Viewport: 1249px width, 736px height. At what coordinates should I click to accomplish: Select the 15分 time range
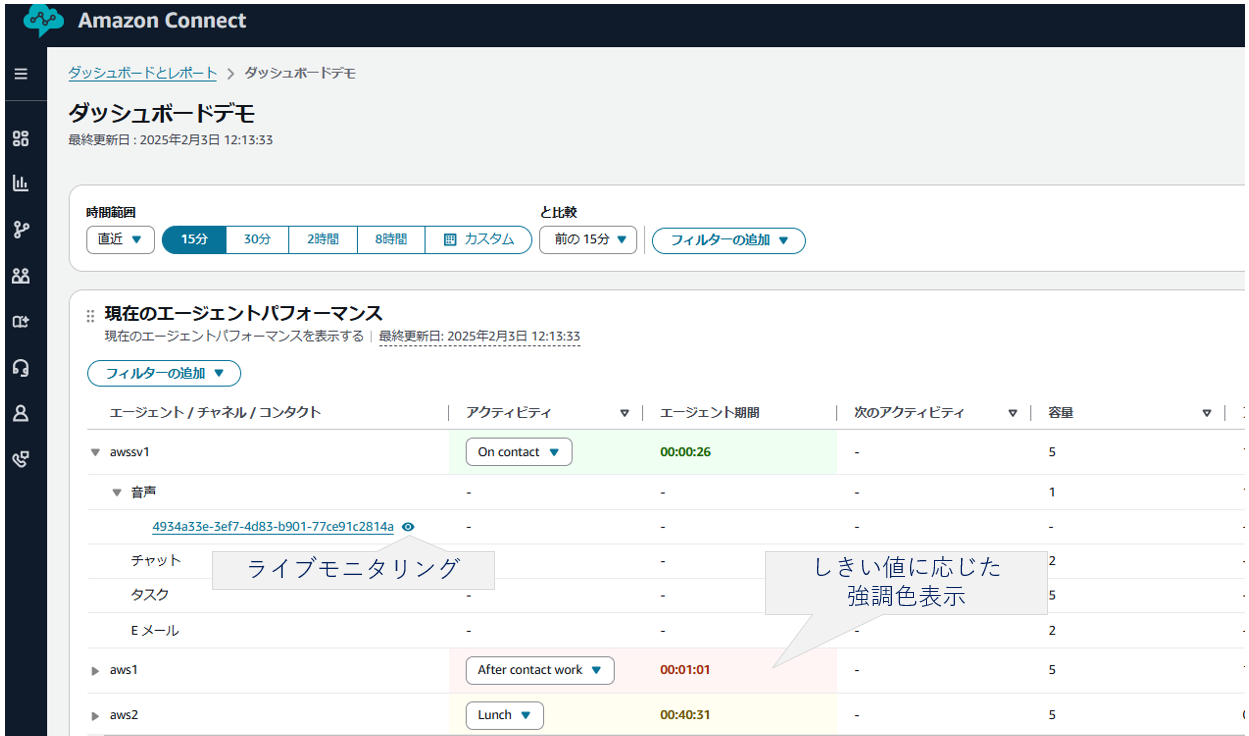click(x=194, y=240)
